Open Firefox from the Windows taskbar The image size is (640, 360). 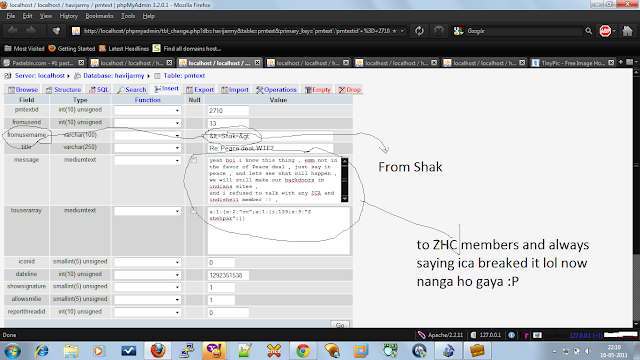click(x=158, y=351)
